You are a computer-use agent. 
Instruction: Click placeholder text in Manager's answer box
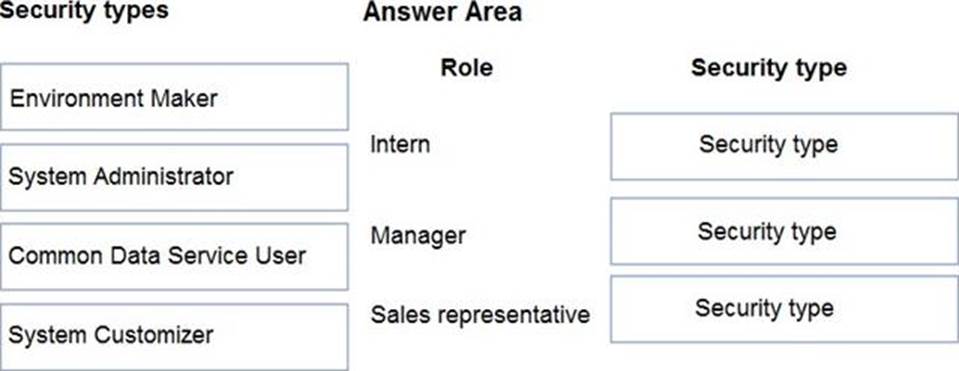point(767,232)
